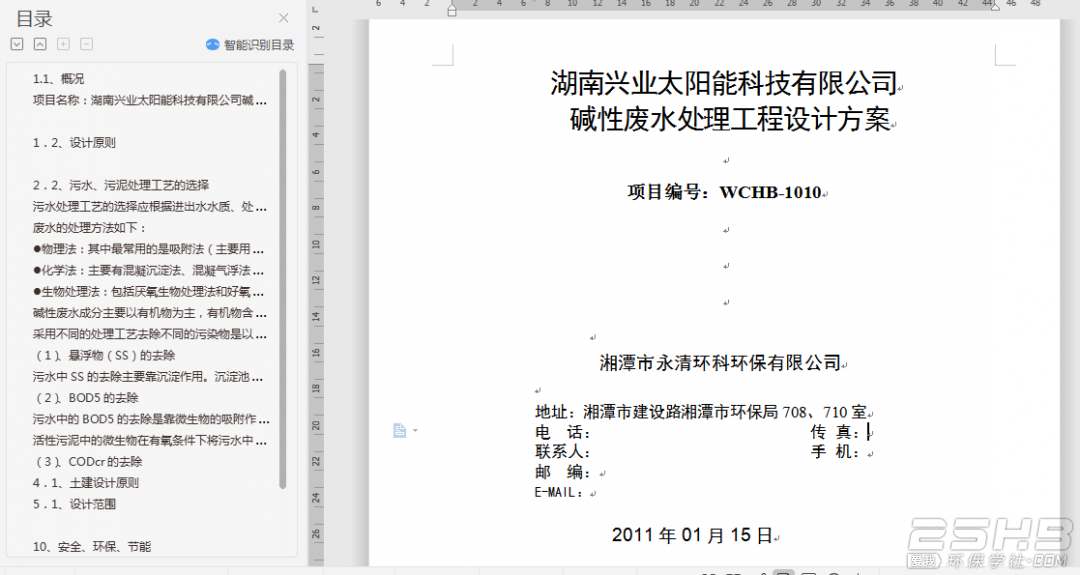Click the 联系人： label in document
1080x575 pixels.
pos(563,452)
